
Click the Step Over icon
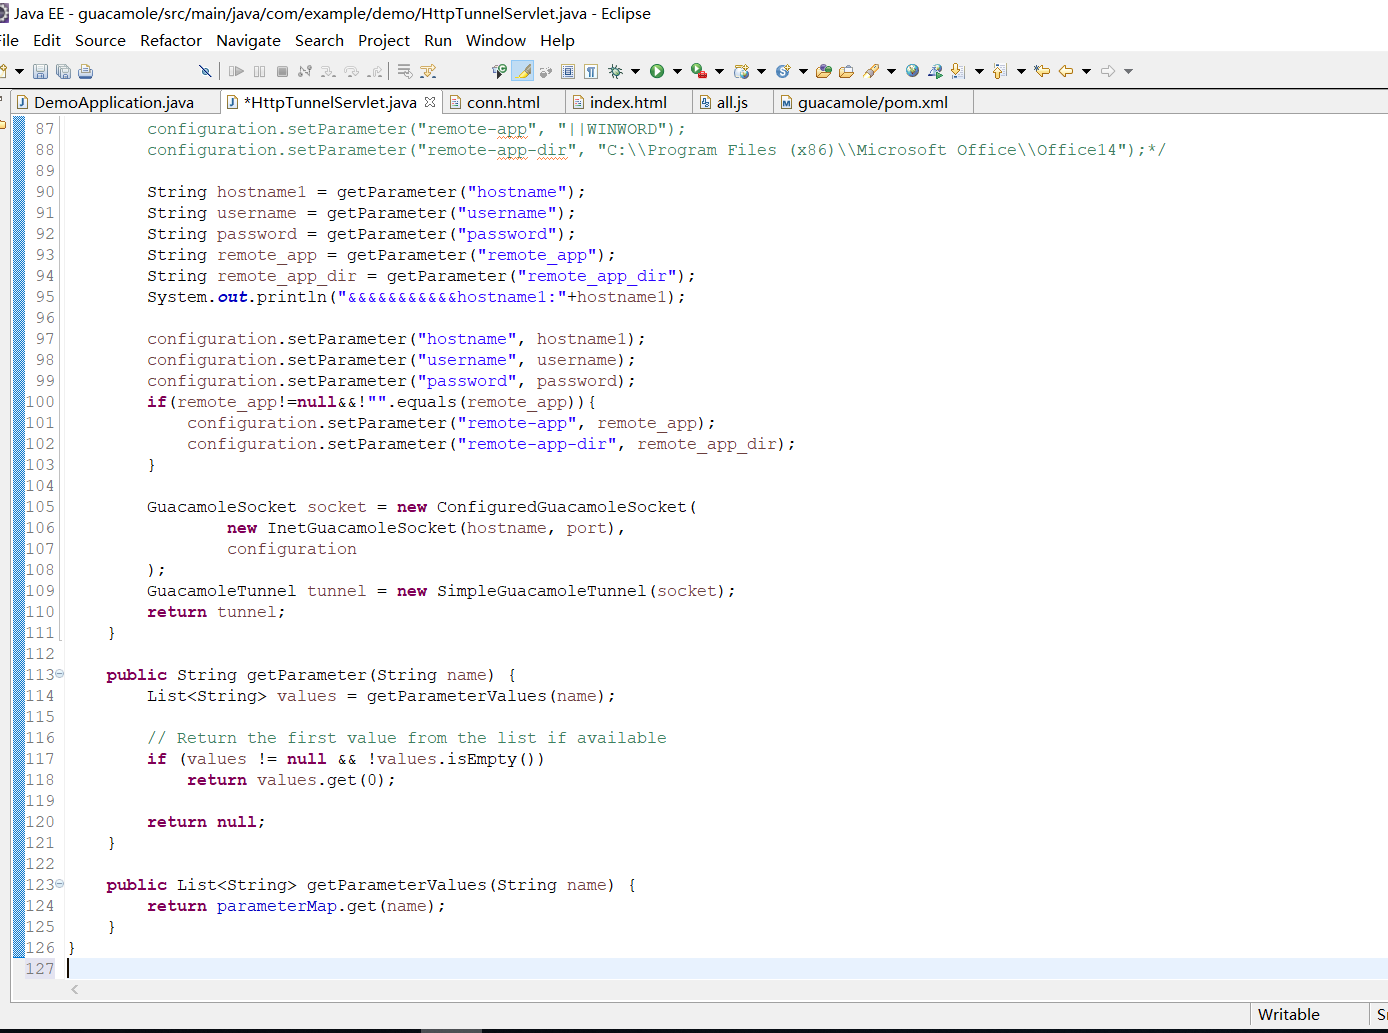[351, 71]
